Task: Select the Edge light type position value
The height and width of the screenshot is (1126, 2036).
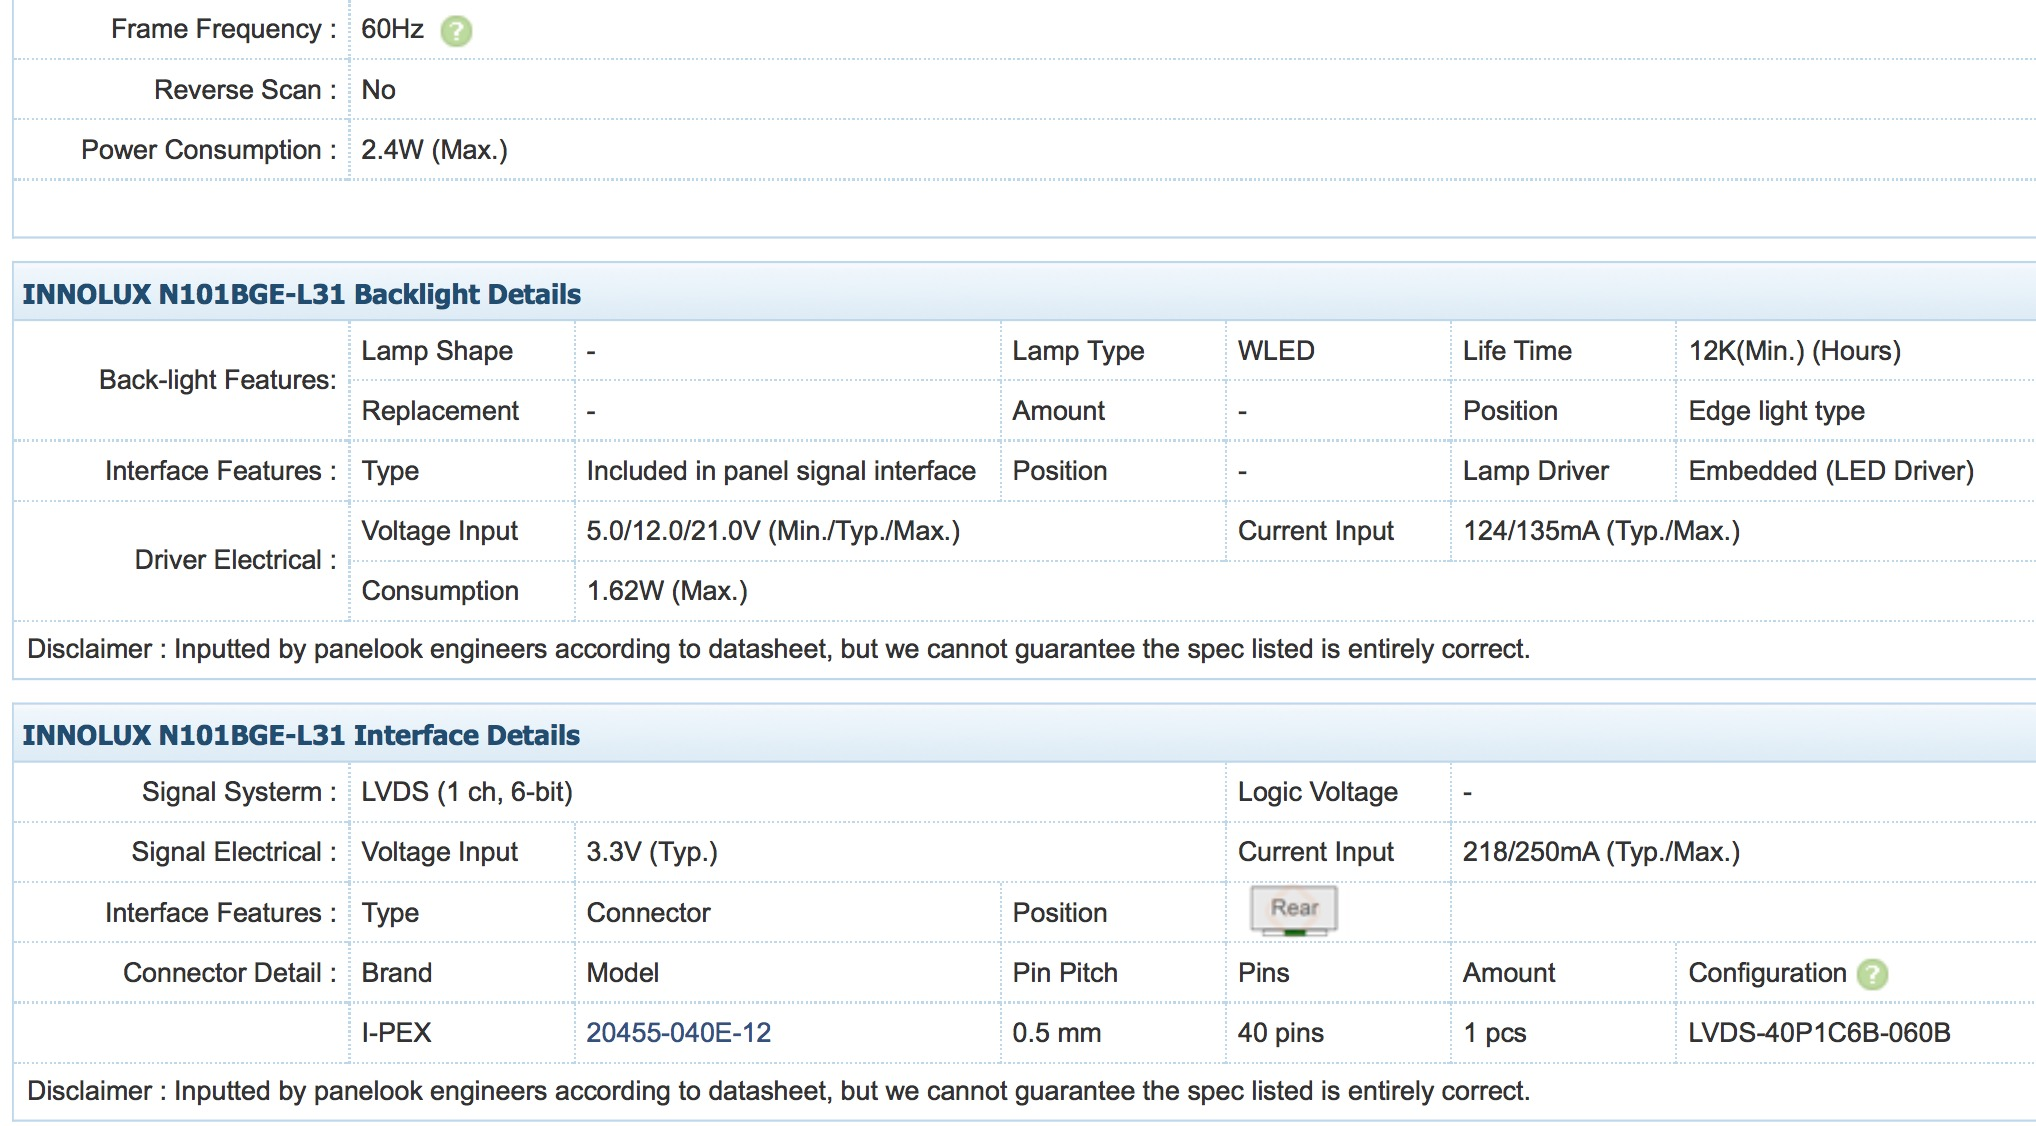Action: [1776, 411]
